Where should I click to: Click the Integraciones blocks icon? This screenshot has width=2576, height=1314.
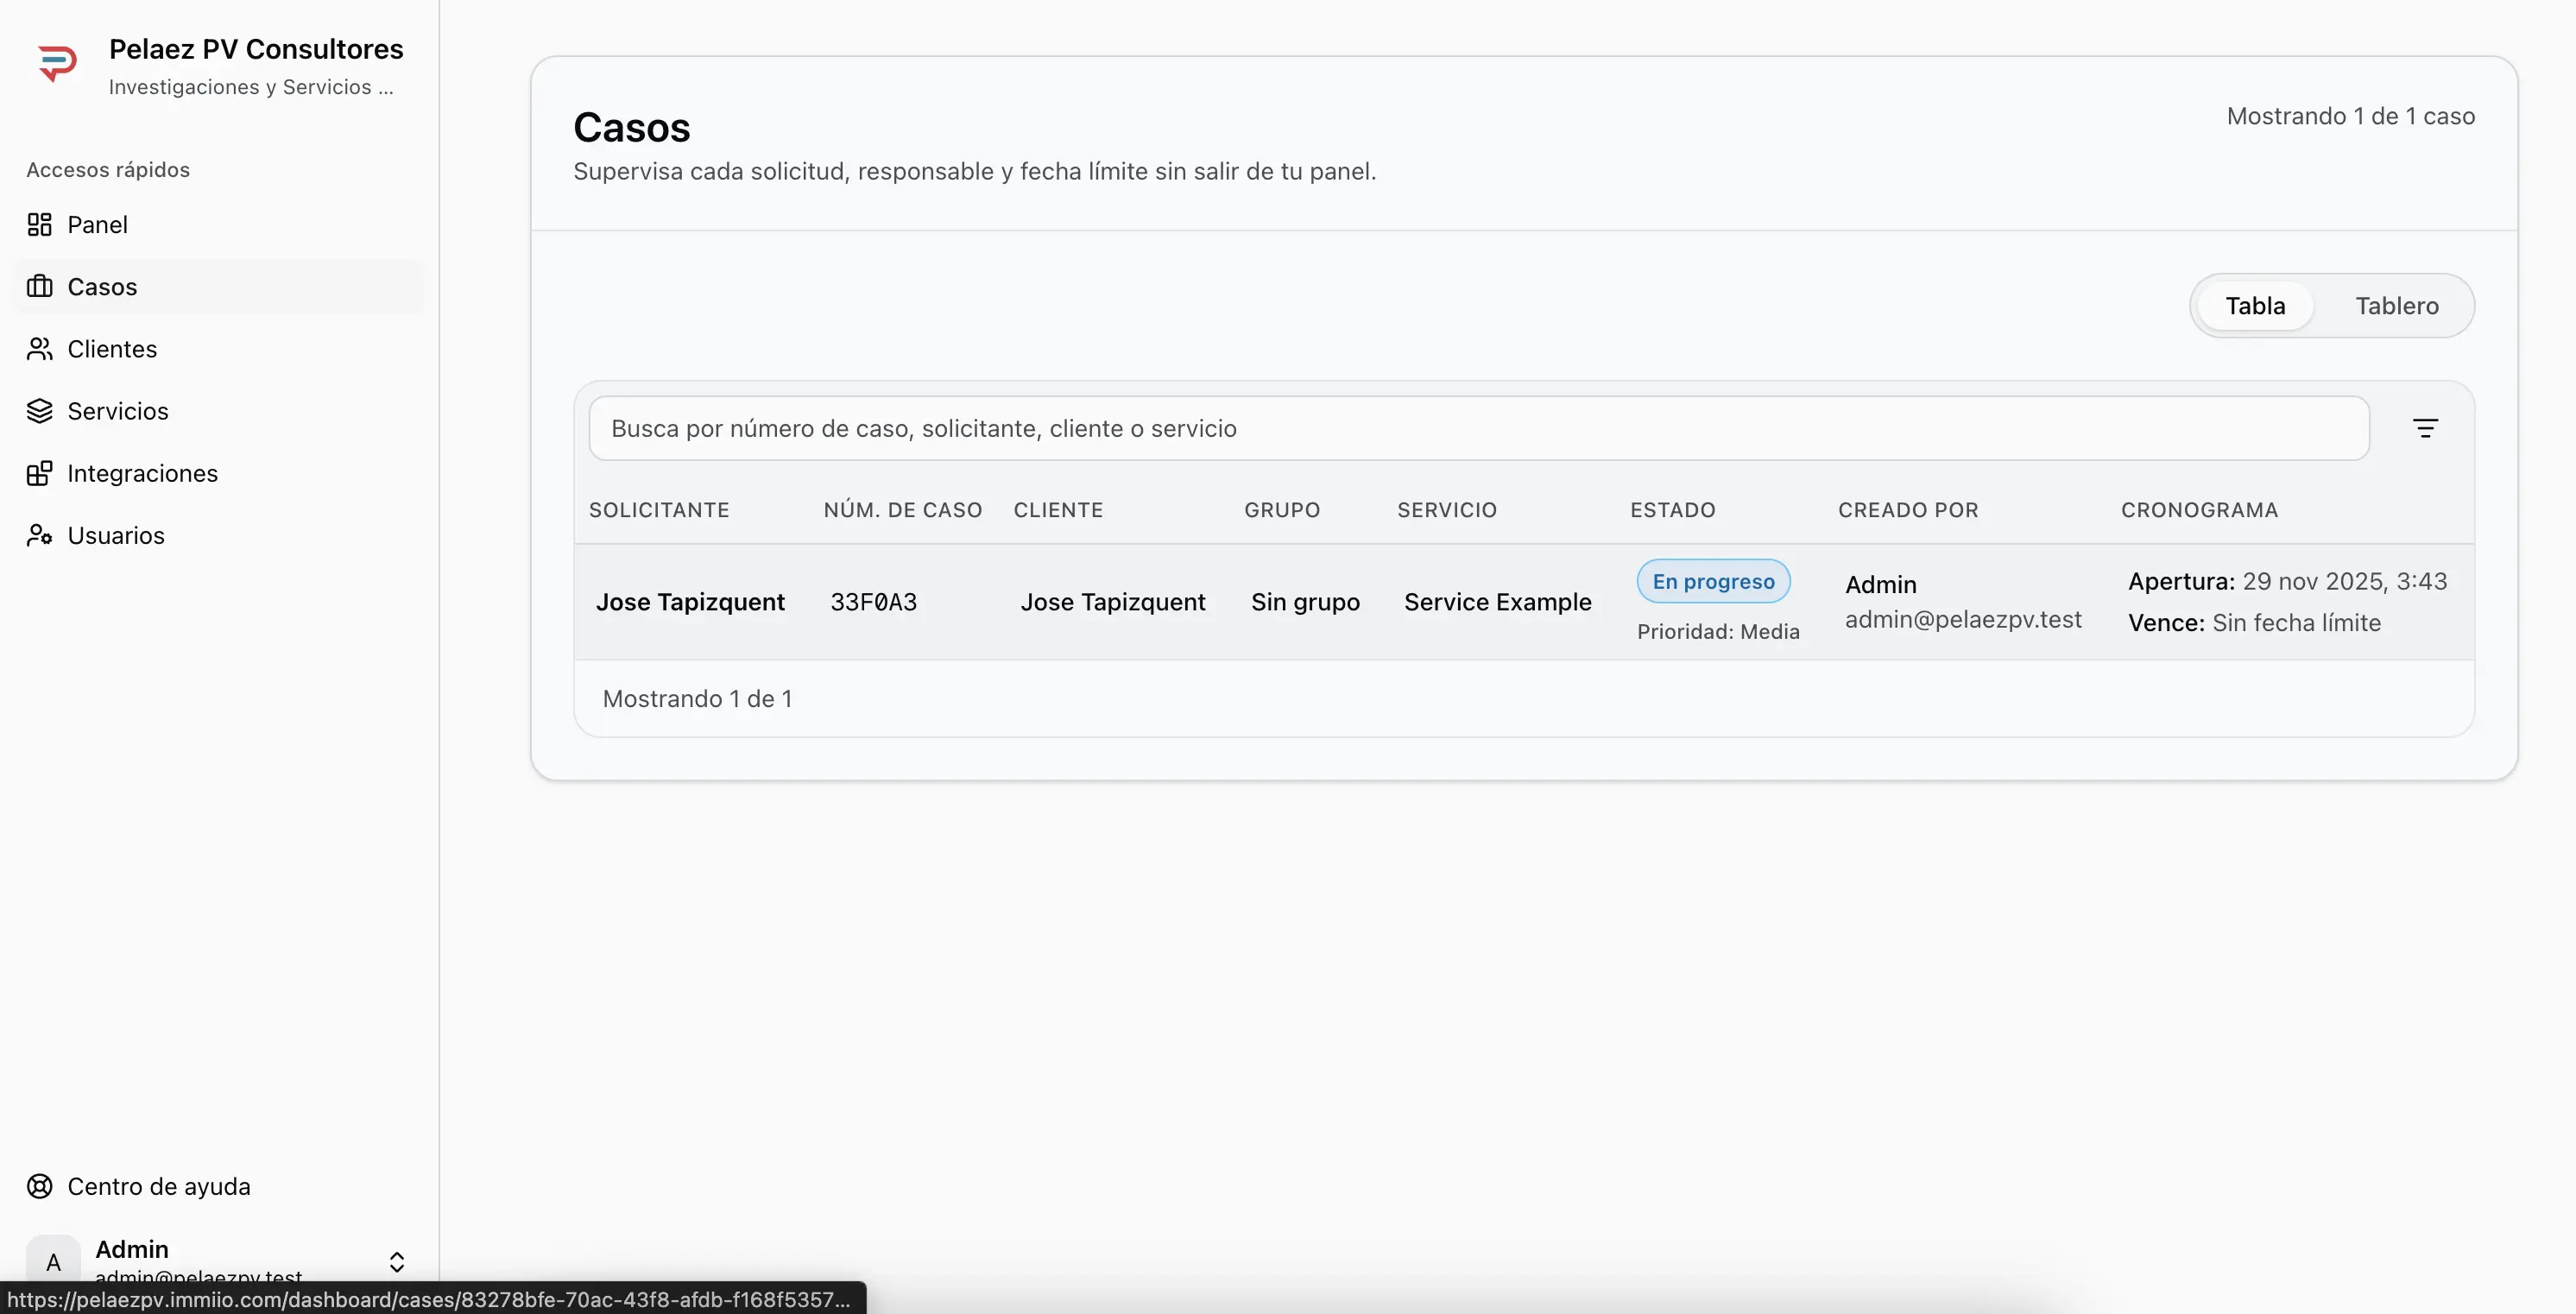pos(39,473)
